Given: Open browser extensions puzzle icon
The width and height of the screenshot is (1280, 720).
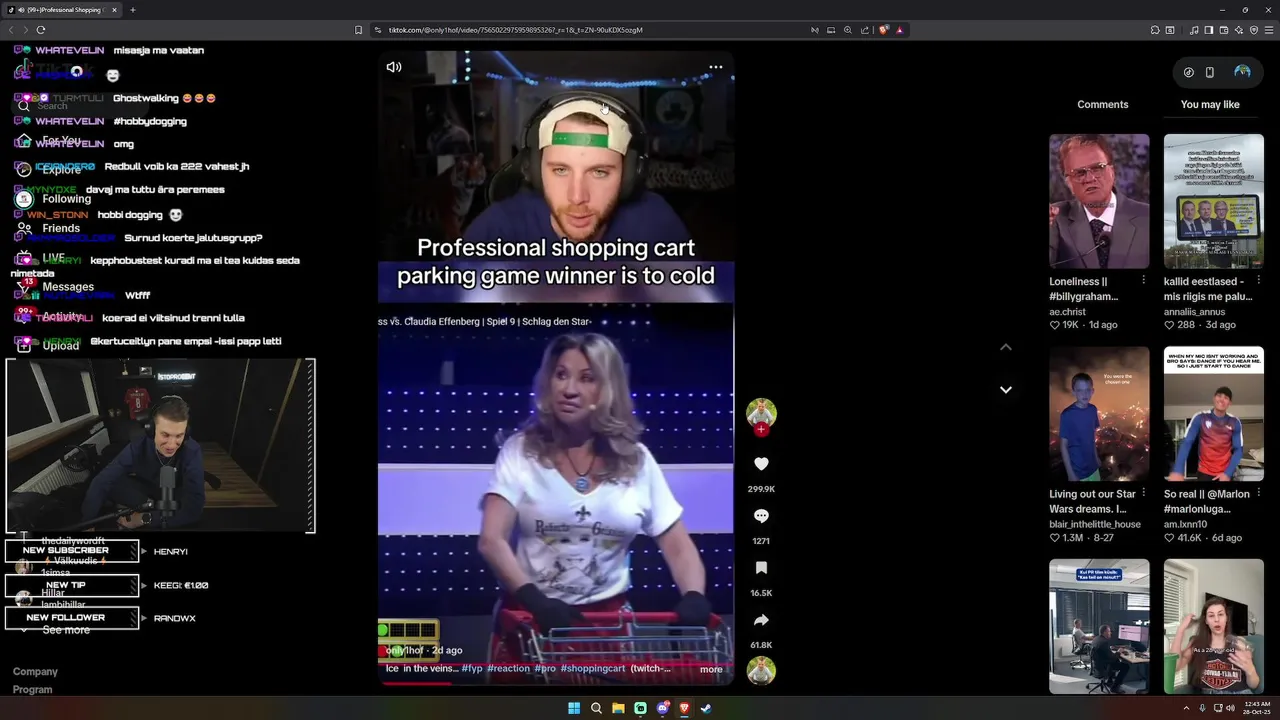Looking at the screenshot, I should pyautogui.click(x=1153, y=30).
